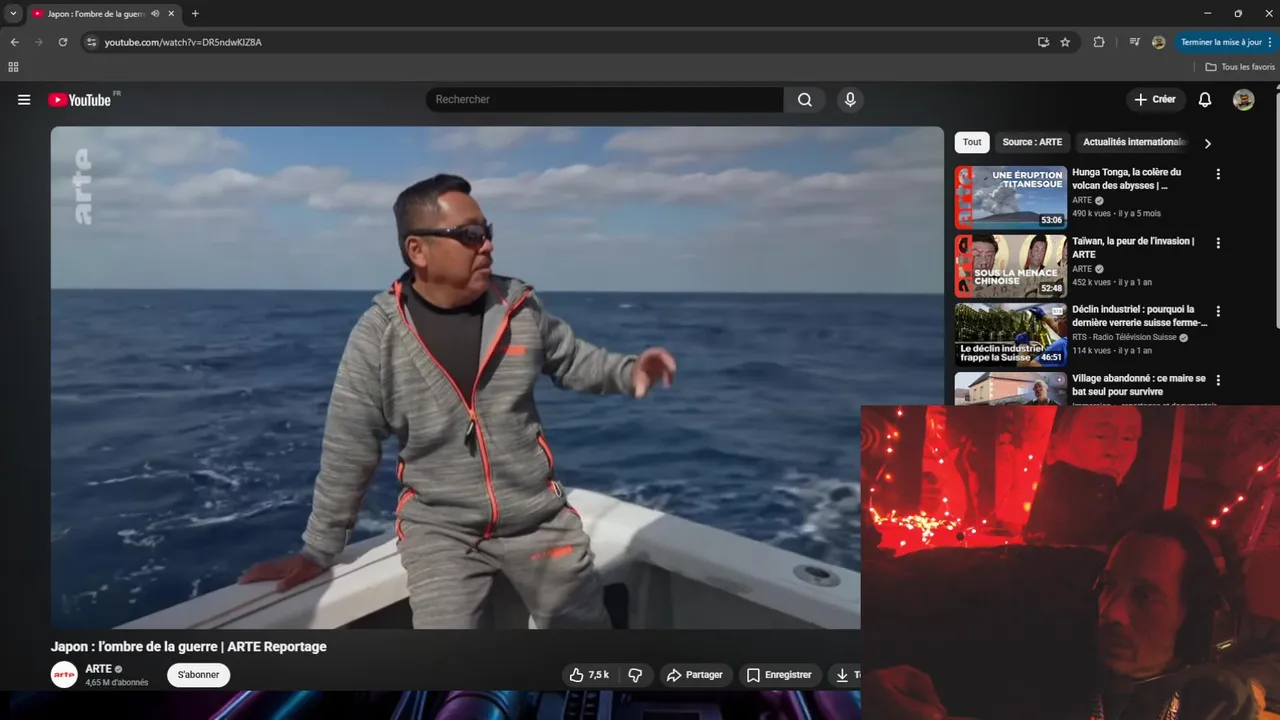Open Chrome profile avatar in toolbar
Viewport: 1280px width, 720px height.
pos(1158,42)
